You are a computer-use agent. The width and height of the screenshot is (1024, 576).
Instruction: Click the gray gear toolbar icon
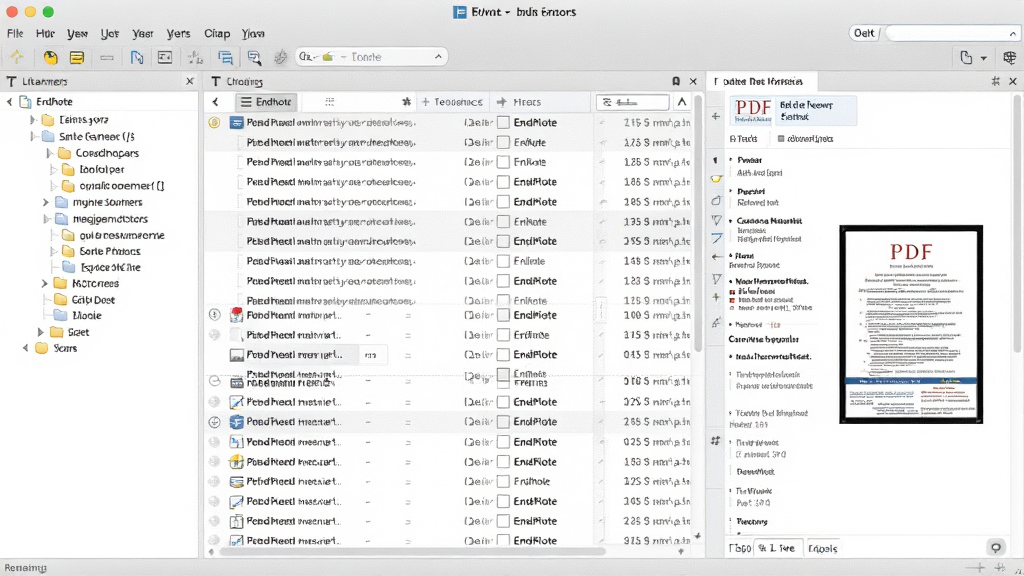(x=280, y=57)
